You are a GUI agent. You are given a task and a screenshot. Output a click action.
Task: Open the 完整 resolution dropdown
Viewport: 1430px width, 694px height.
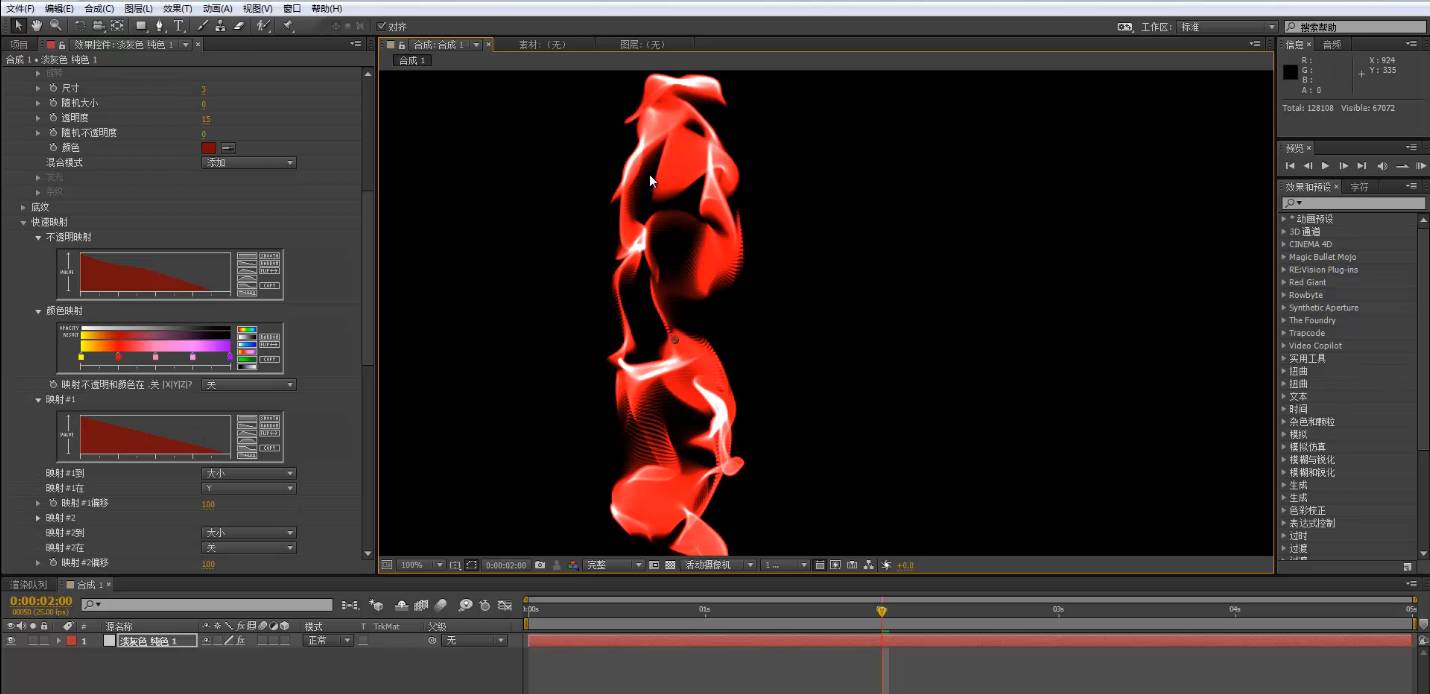[614, 565]
